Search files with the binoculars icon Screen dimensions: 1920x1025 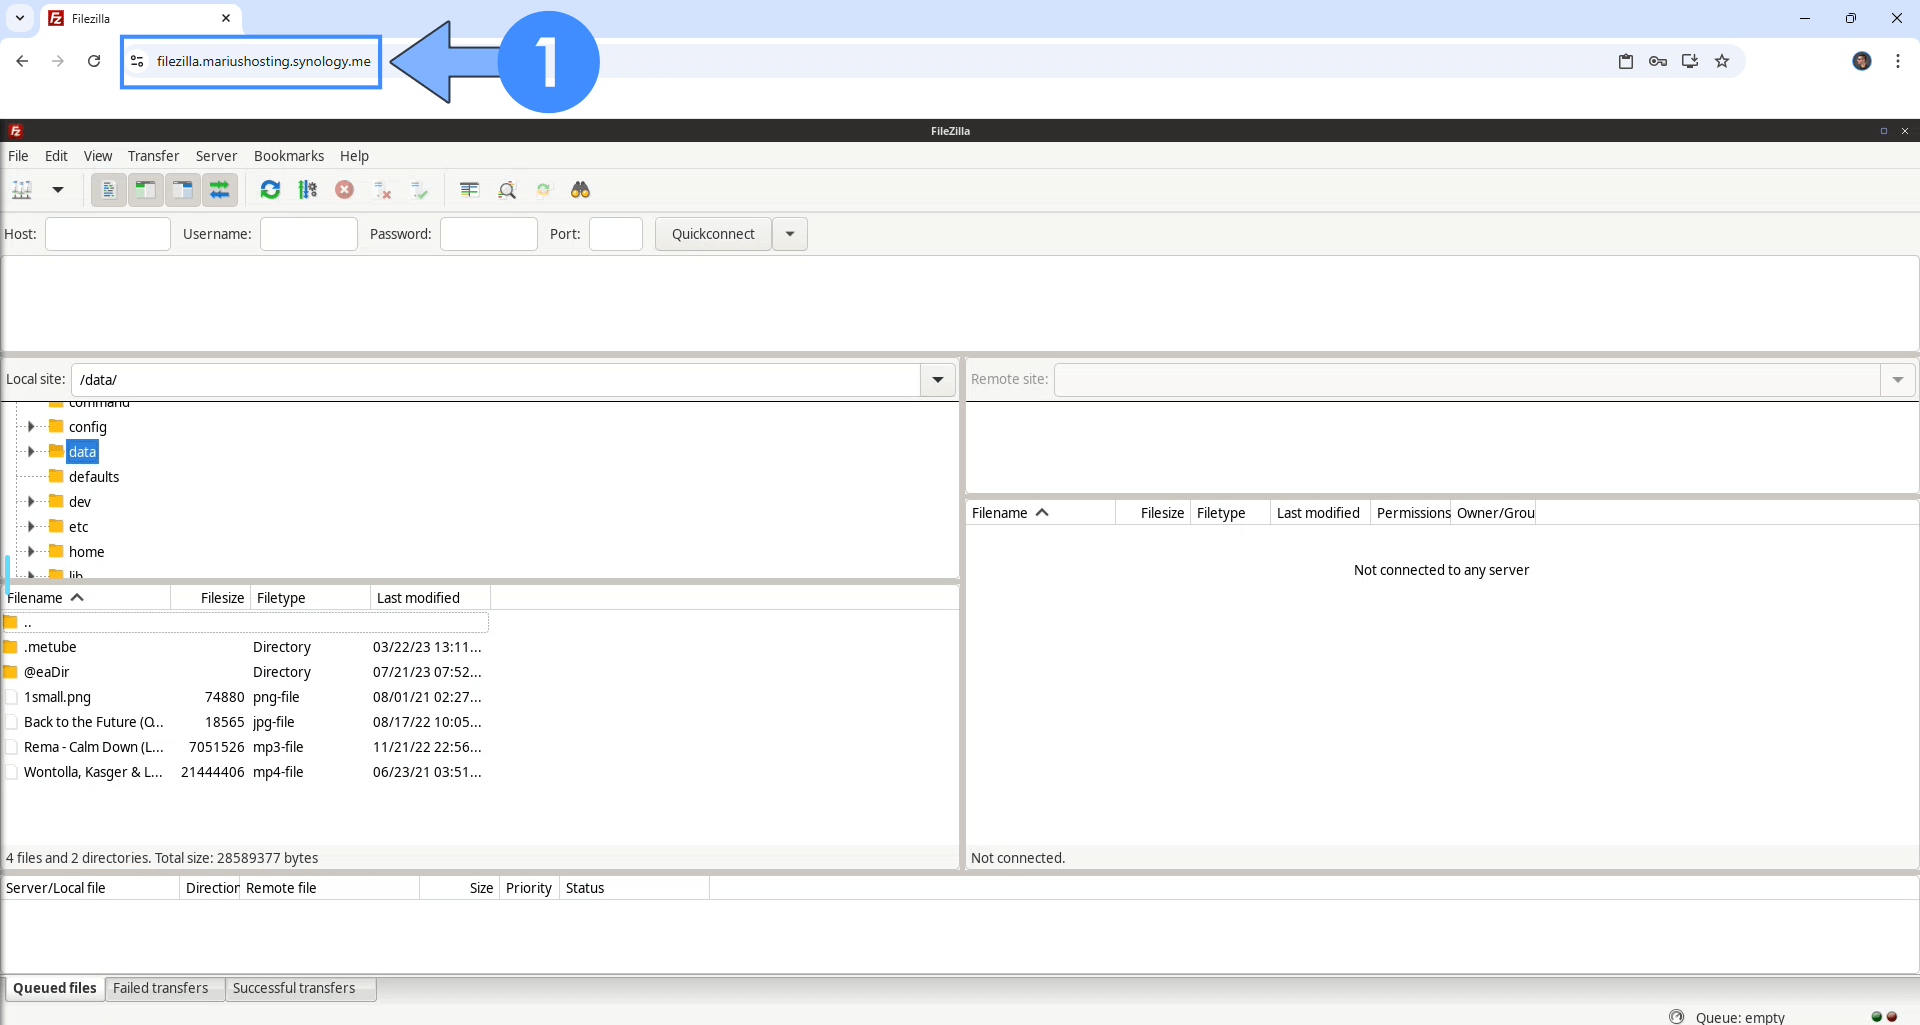tap(581, 190)
